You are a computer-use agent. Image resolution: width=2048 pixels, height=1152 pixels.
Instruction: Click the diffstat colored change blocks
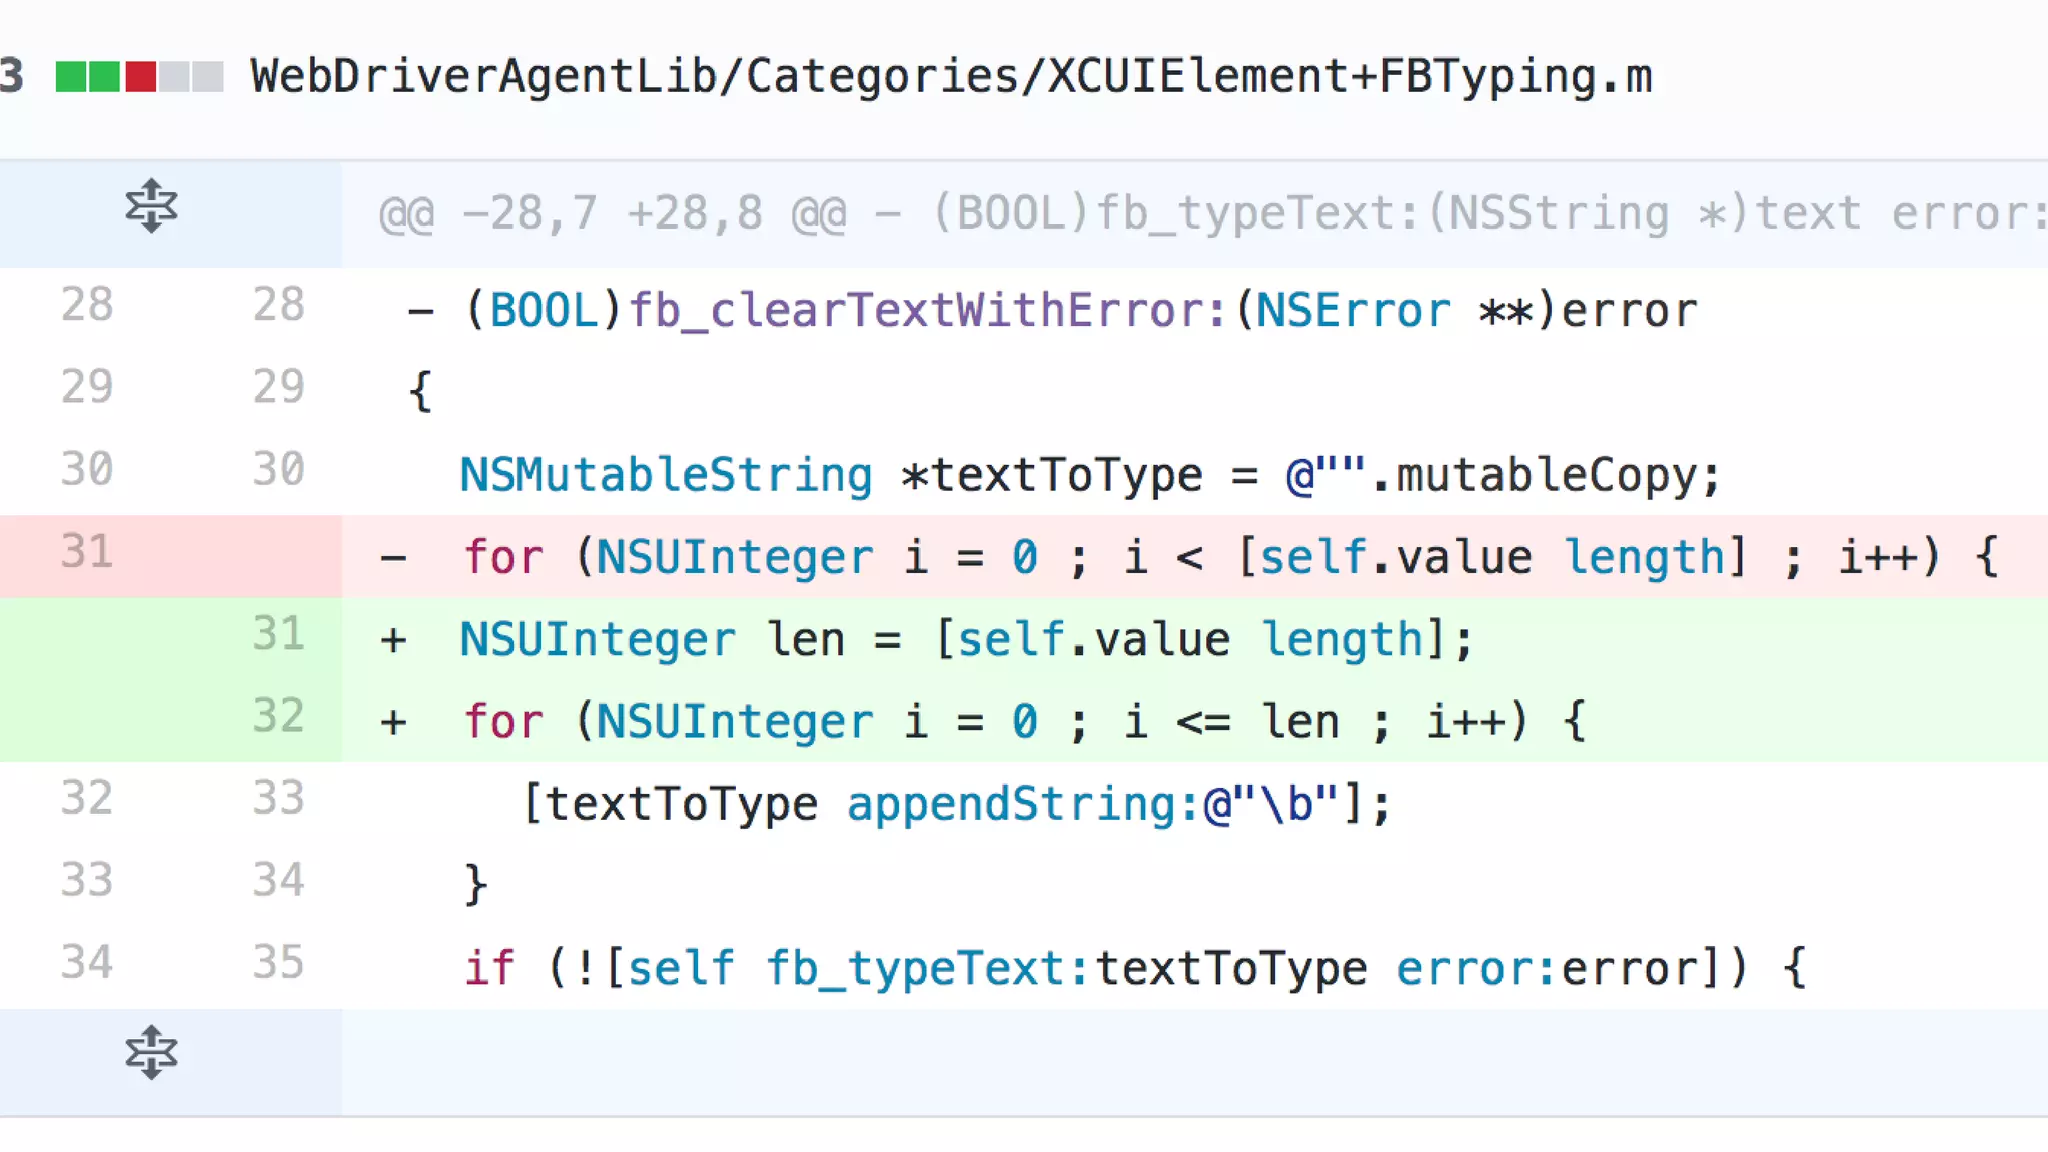(x=139, y=76)
